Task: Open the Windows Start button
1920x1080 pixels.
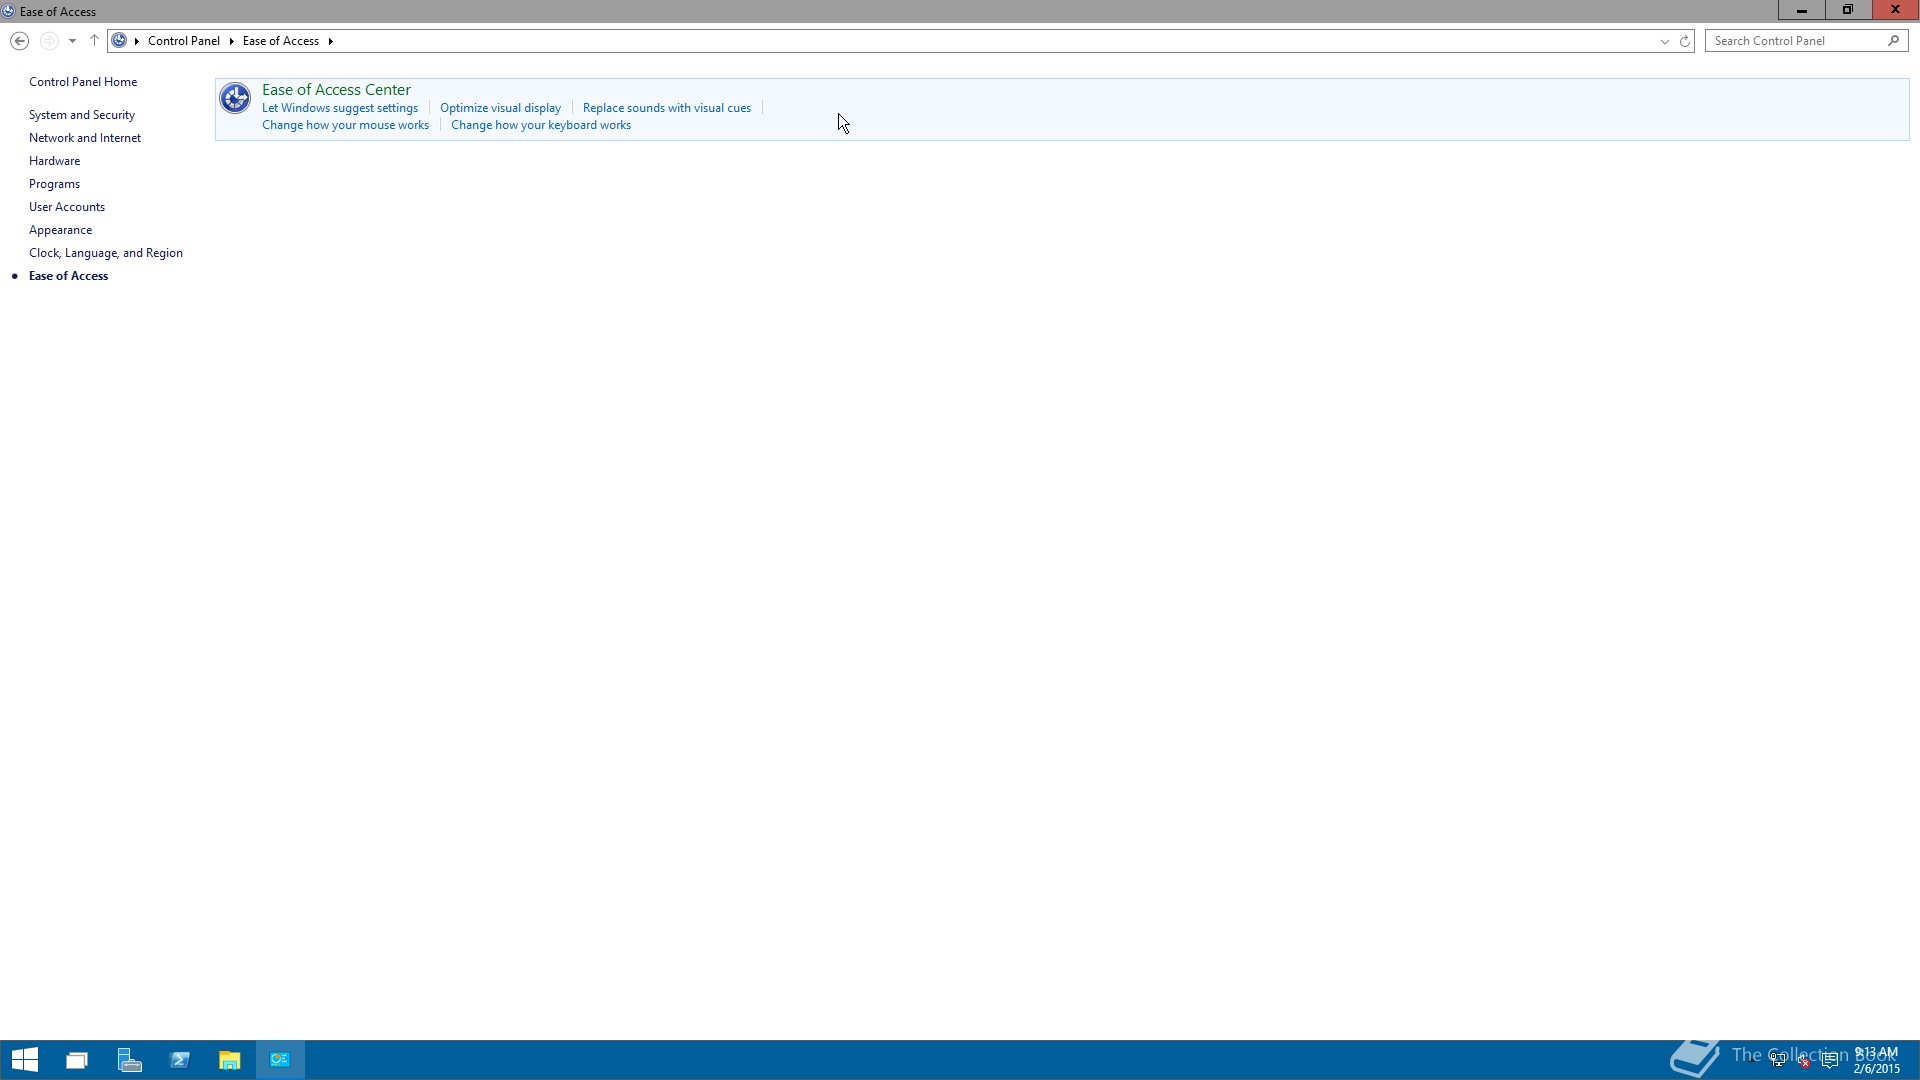Action: [25, 1060]
